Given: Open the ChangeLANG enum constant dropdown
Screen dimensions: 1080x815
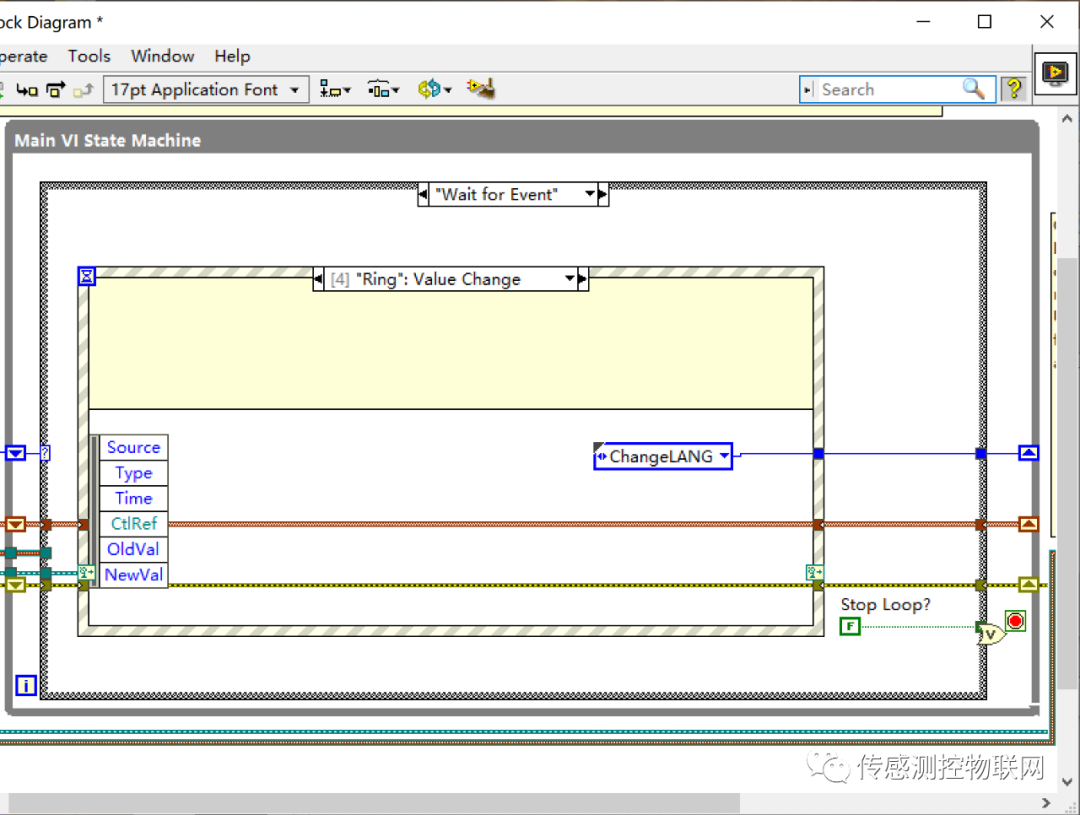Looking at the screenshot, I should [x=724, y=457].
